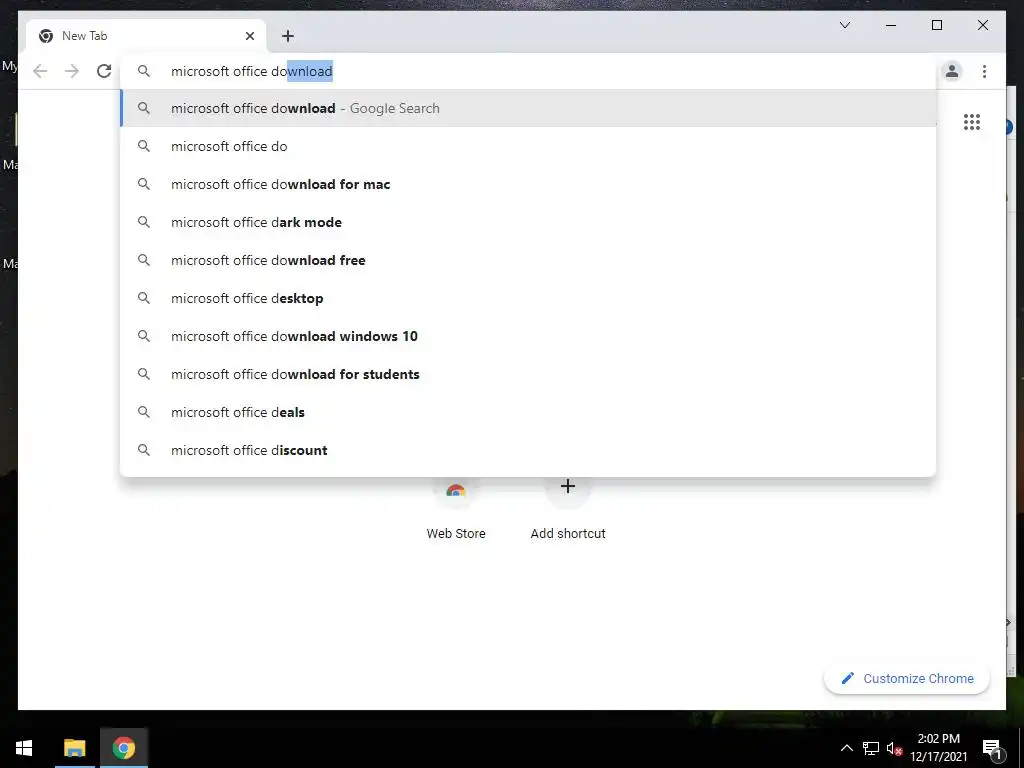Select "microsoft office desktop" suggestion
This screenshot has width=1024, height=768.
(528, 298)
